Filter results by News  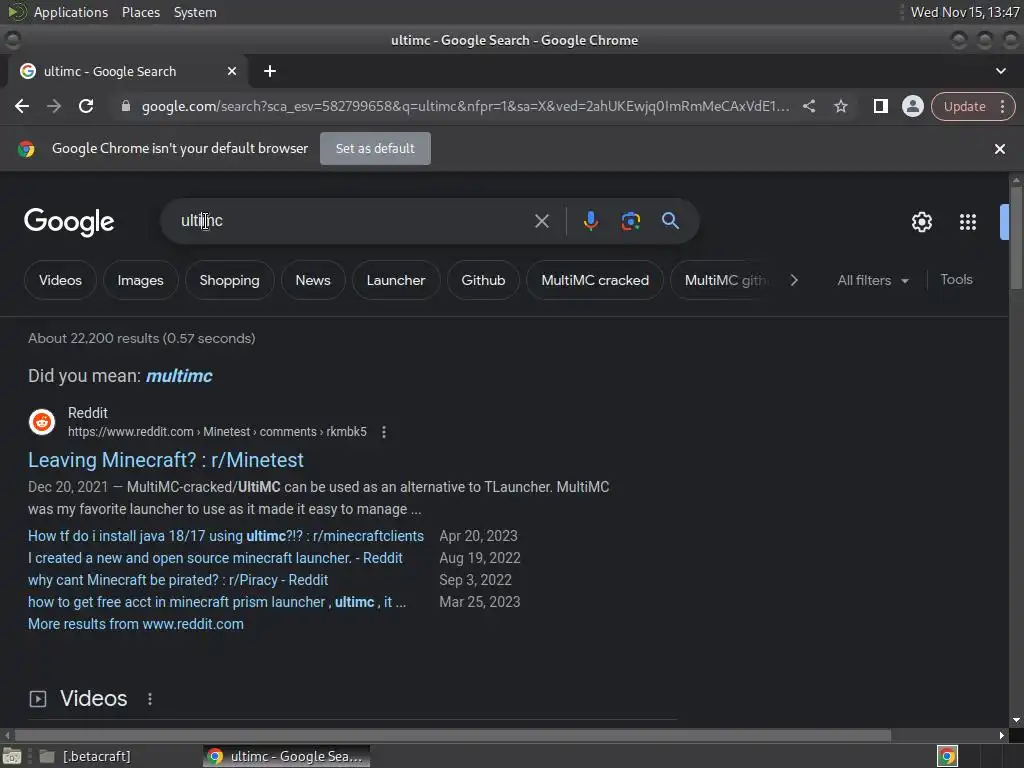[313, 280]
